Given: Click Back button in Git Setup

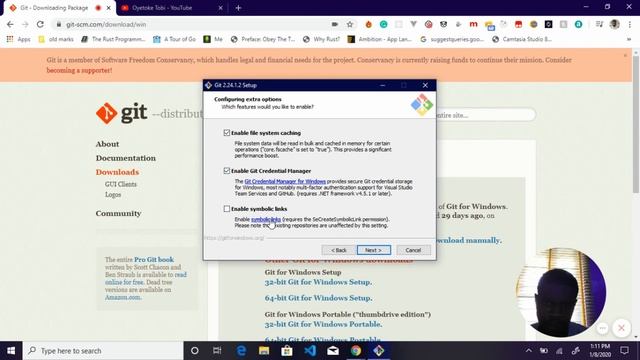Looking at the screenshot, I should [338, 250].
